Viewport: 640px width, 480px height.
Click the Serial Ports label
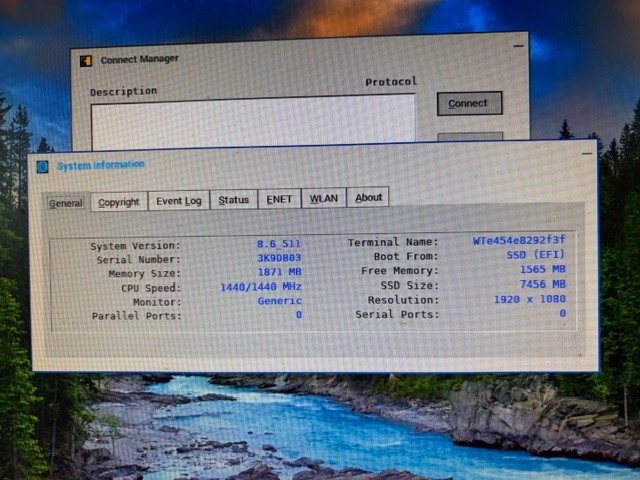pyautogui.click(x=397, y=314)
